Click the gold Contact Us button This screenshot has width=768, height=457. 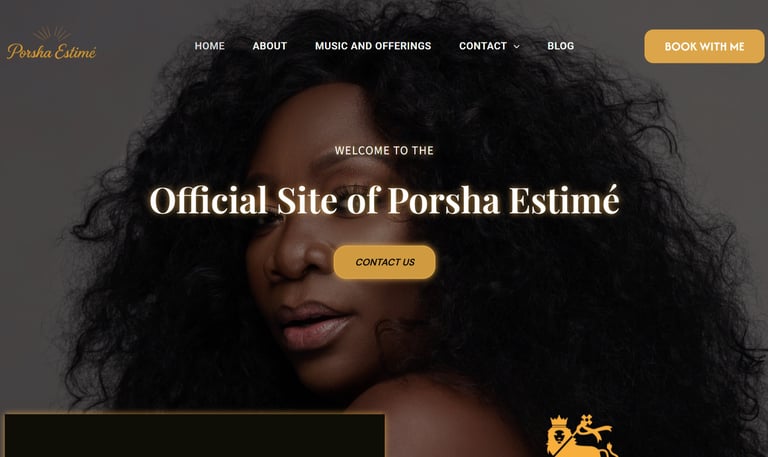click(384, 262)
